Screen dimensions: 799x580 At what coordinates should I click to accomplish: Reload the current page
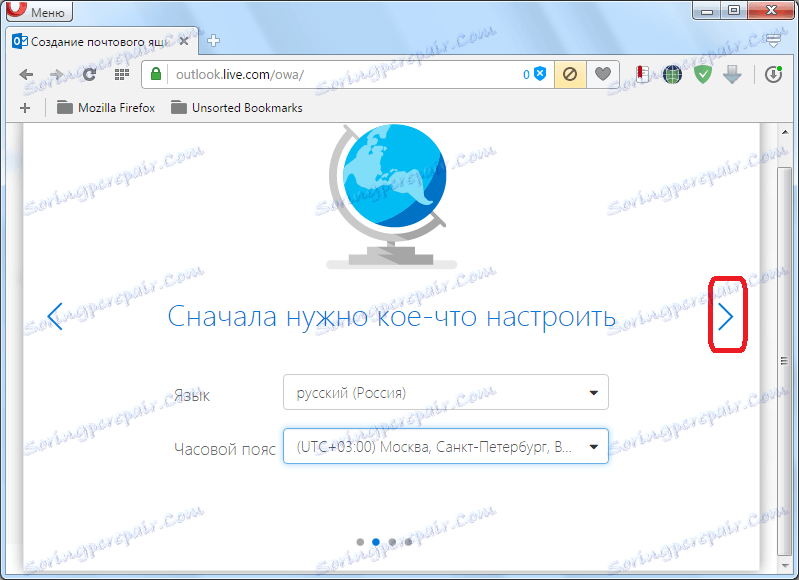tap(90, 75)
